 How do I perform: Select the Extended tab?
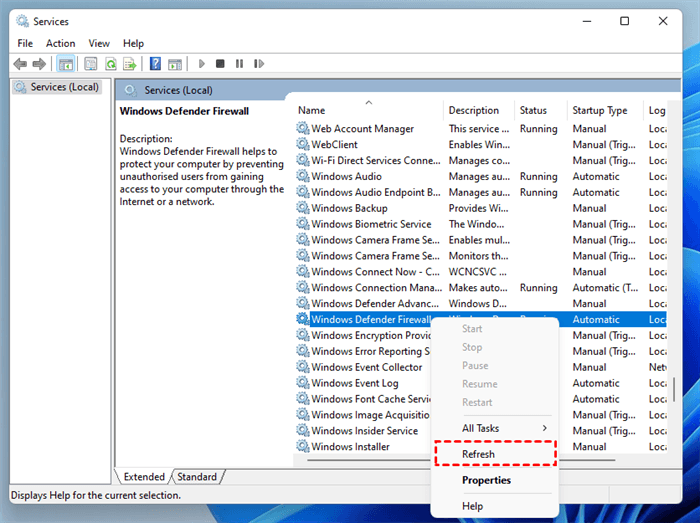pos(144,477)
